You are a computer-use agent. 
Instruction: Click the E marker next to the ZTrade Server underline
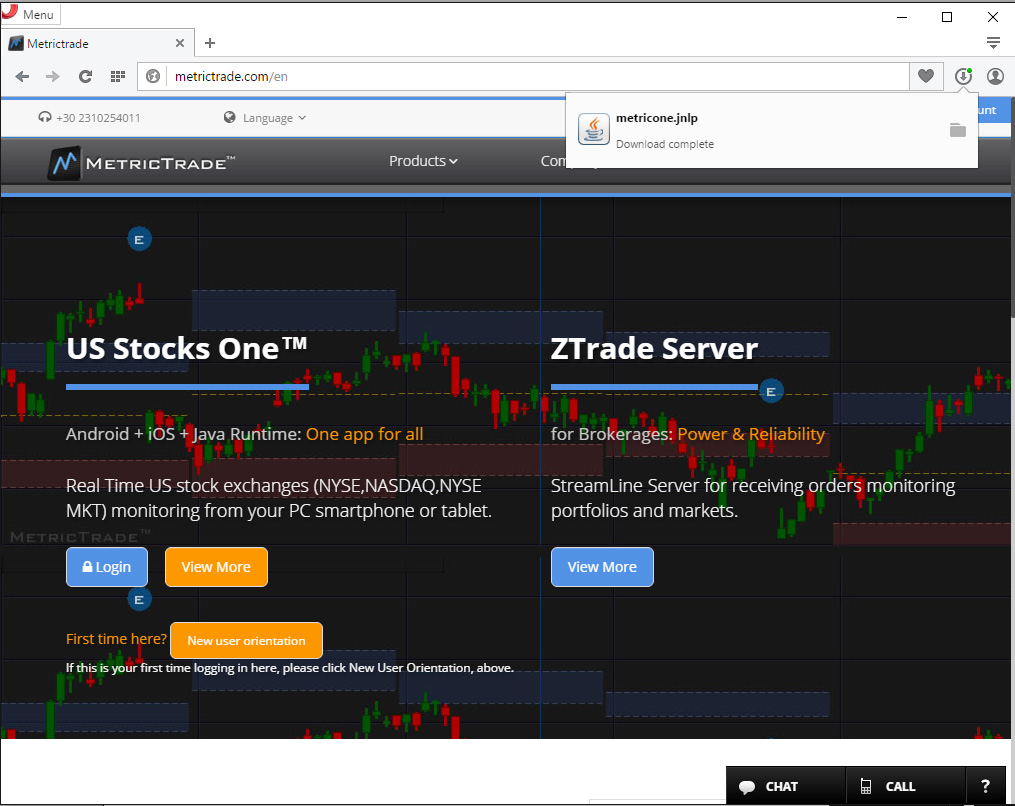point(771,391)
